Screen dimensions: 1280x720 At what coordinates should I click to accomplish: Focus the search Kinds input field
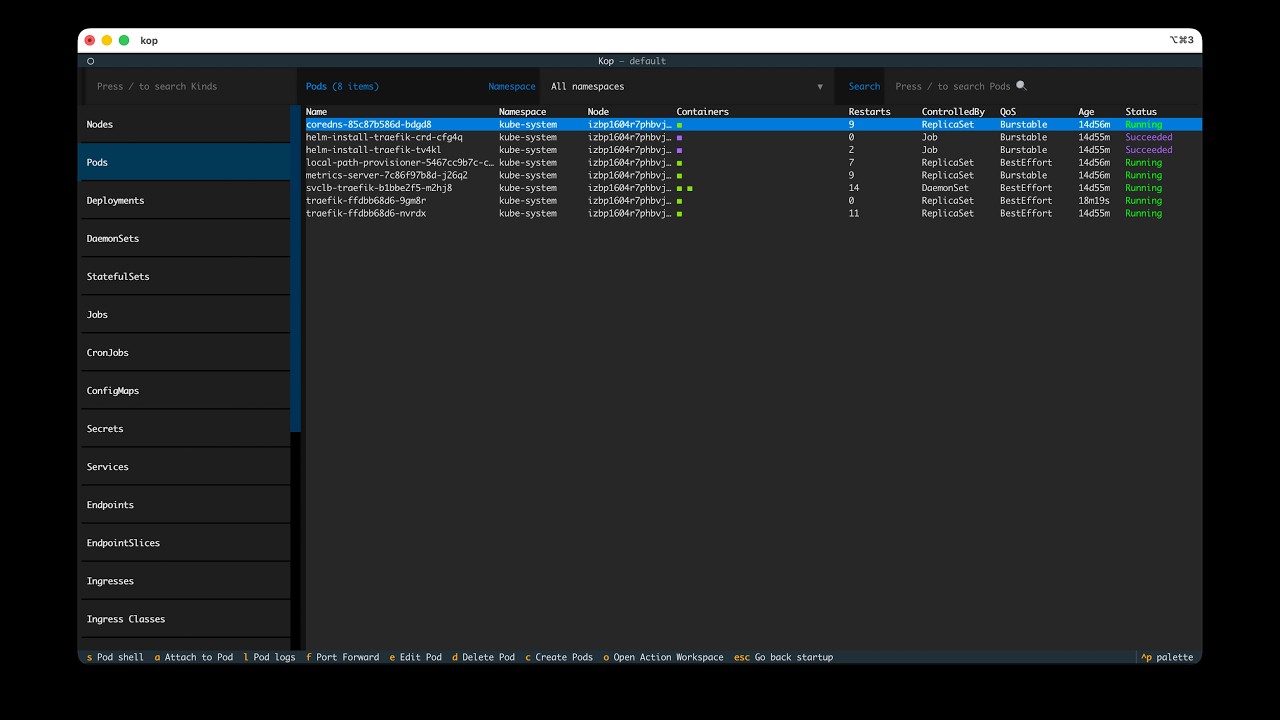point(190,86)
